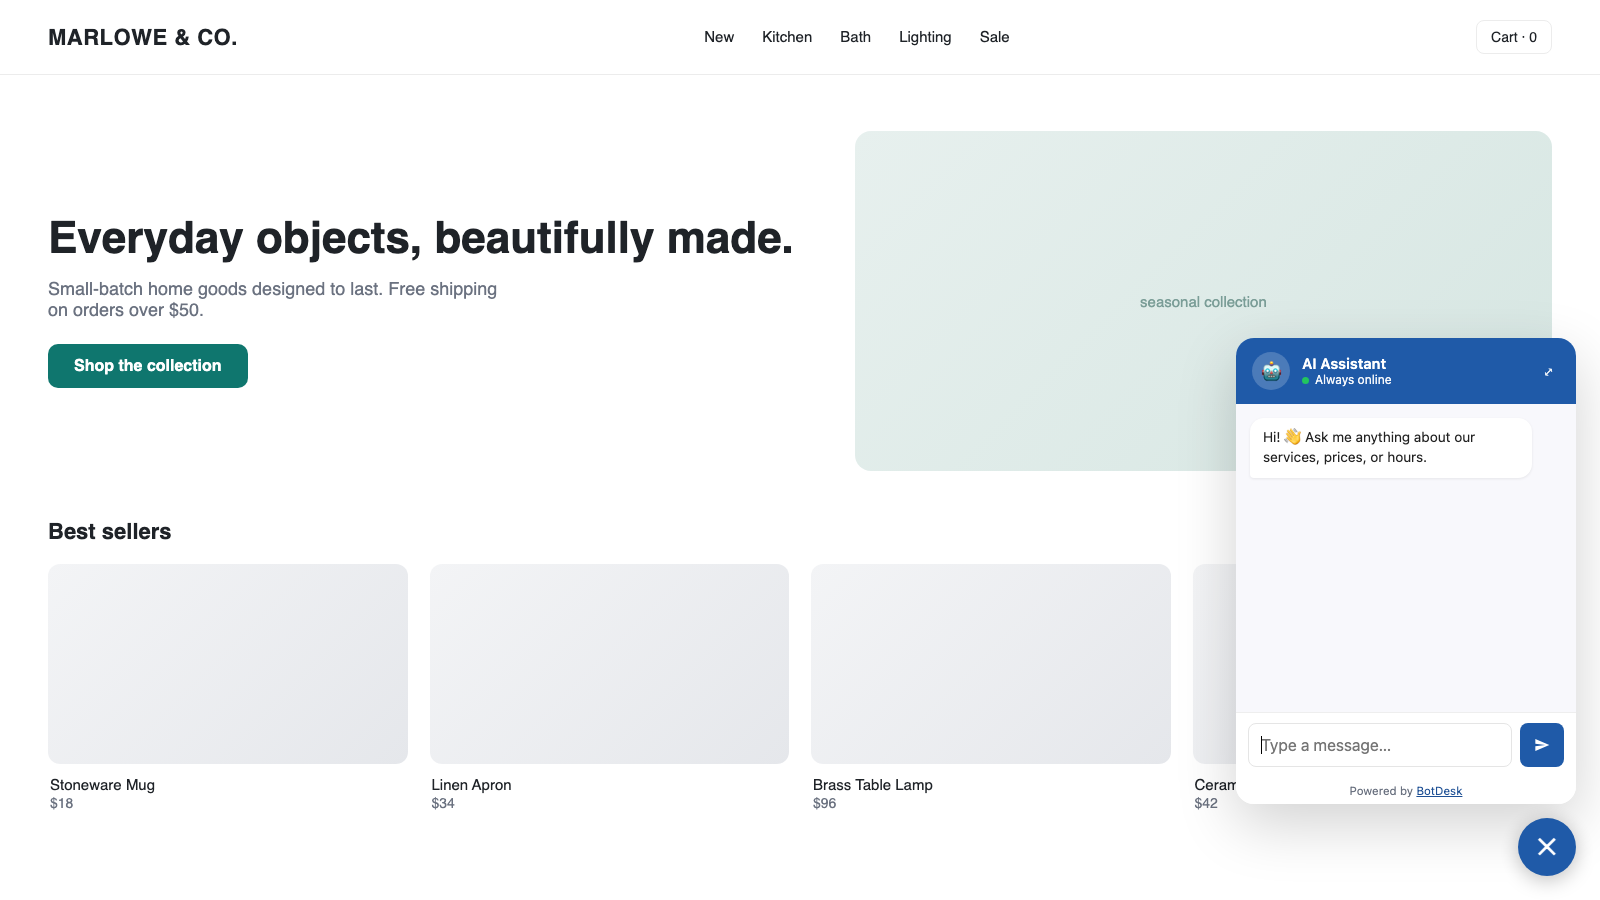Click the chat greeting message bubble

click(x=1390, y=448)
